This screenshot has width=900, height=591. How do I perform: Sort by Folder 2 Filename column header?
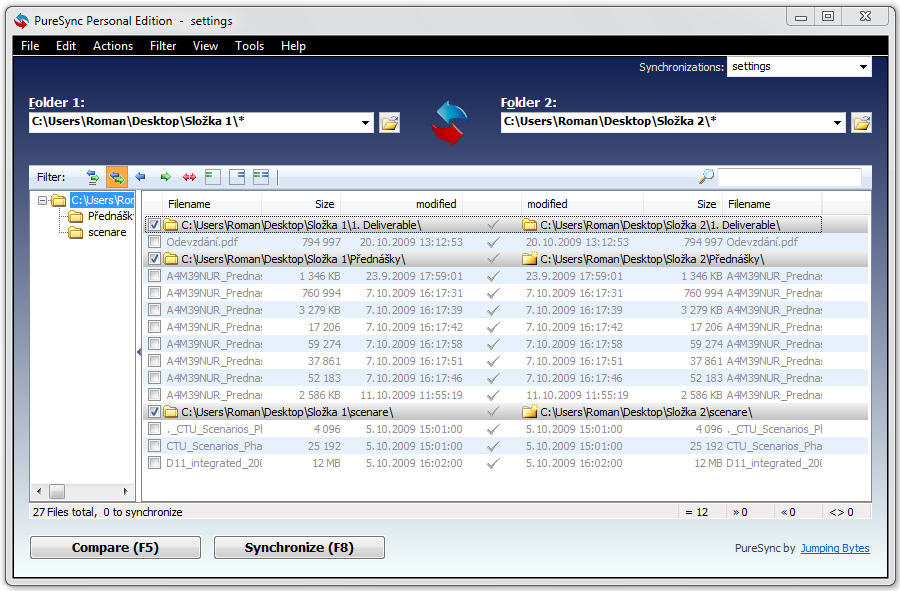tap(773, 204)
